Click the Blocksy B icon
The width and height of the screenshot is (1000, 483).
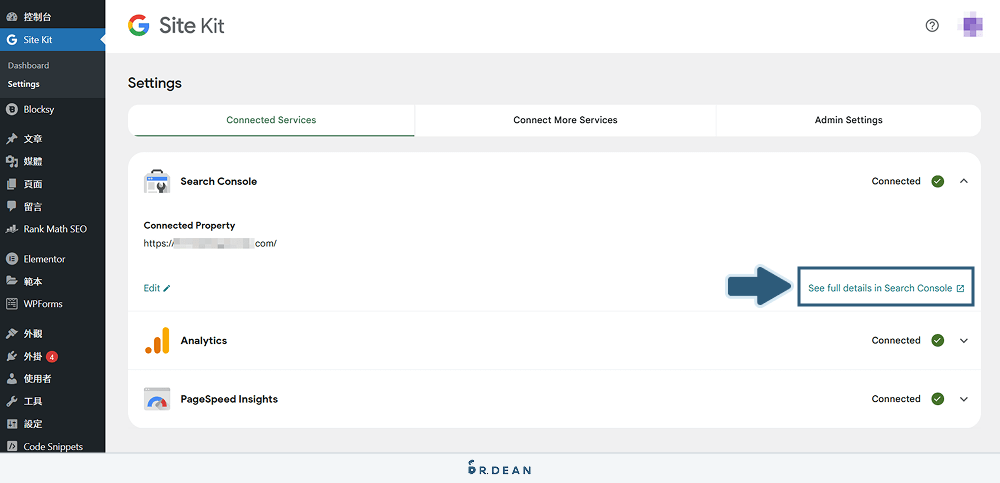pos(11,109)
